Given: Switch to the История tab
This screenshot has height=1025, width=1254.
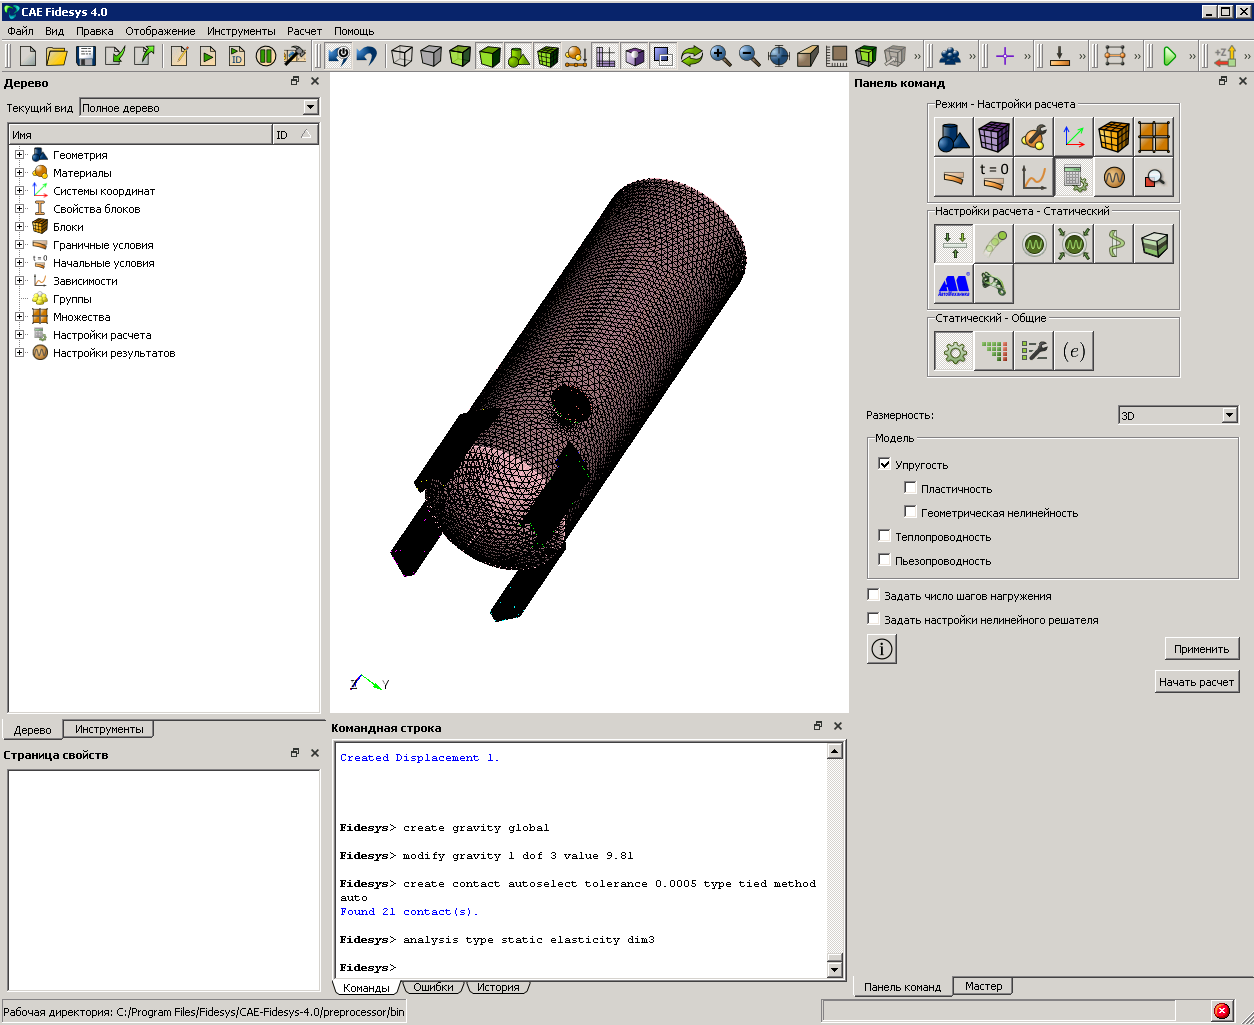Looking at the screenshot, I should pyautogui.click(x=498, y=987).
